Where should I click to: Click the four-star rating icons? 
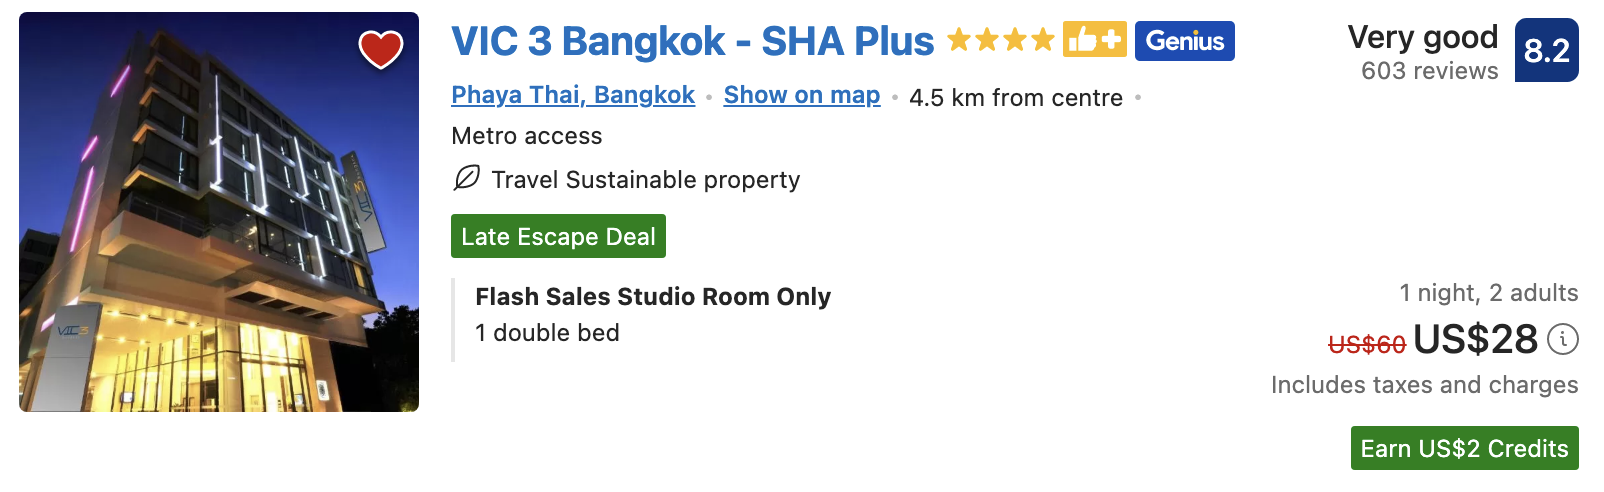(1000, 40)
